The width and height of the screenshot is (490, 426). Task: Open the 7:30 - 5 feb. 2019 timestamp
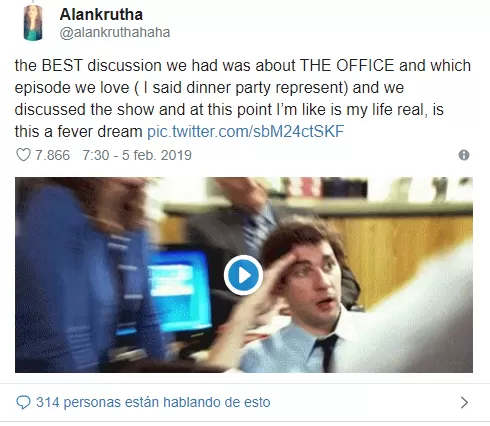click(x=137, y=155)
